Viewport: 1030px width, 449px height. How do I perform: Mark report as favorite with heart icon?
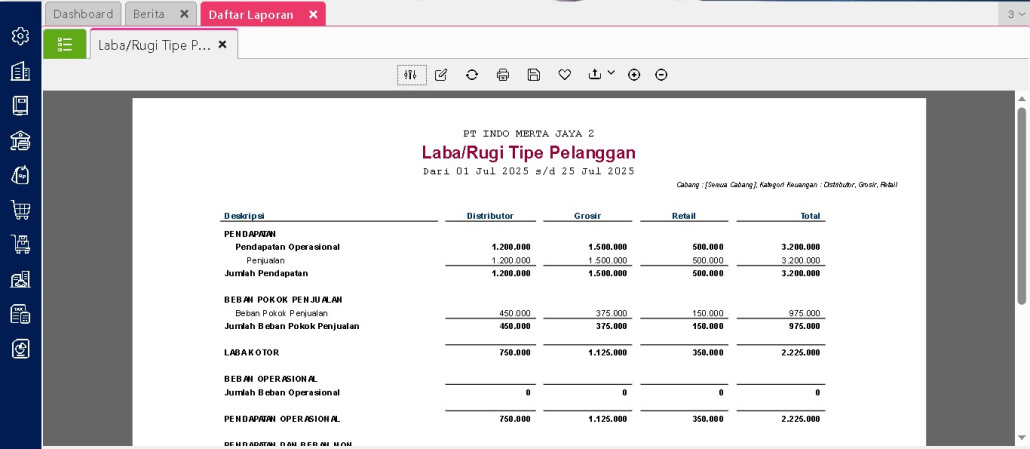click(x=565, y=75)
